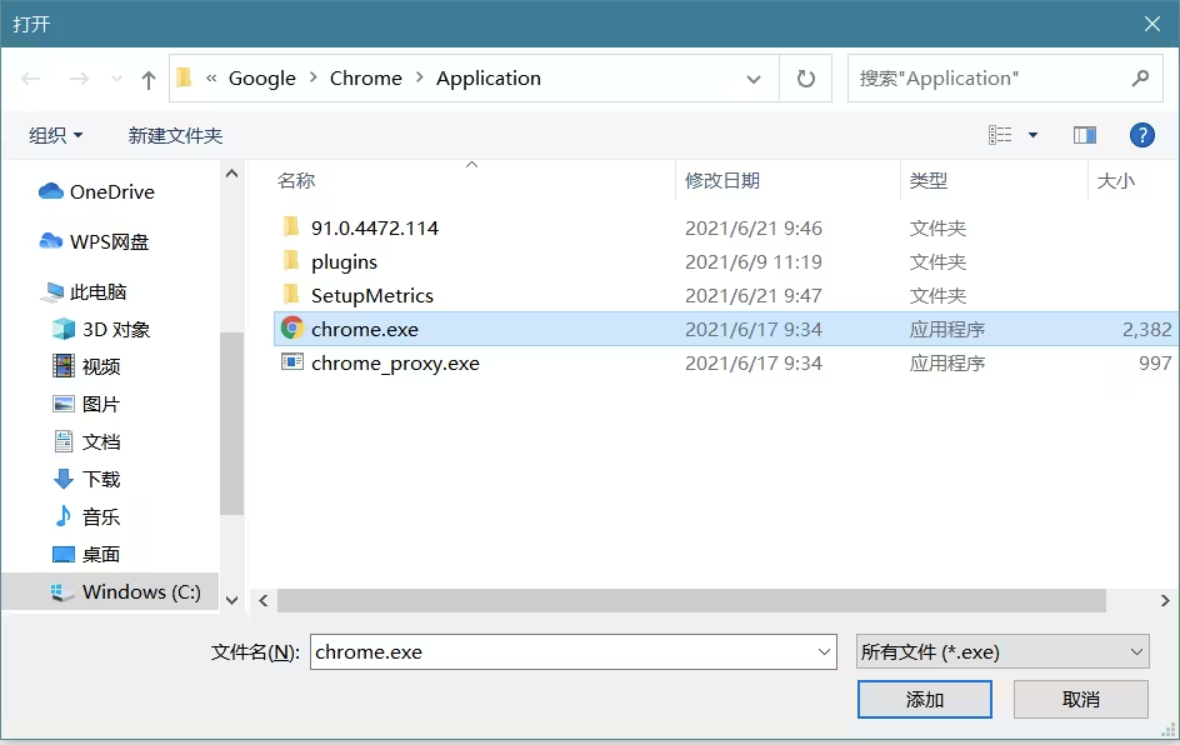Open help with the question mark
Screen dimensions: 1180x745
click(1142, 135)
